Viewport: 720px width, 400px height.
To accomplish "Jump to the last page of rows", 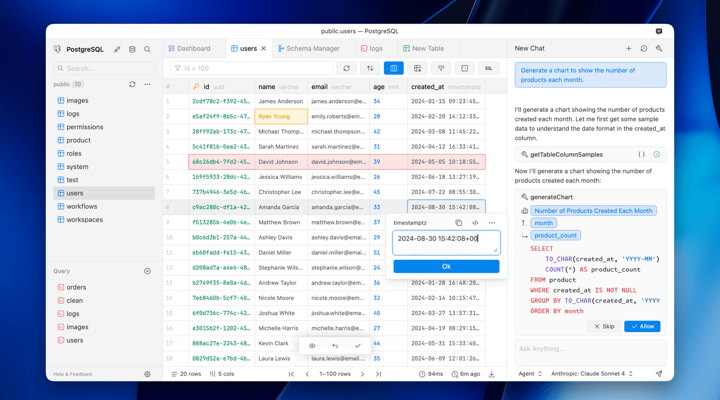I will (378, 374).
